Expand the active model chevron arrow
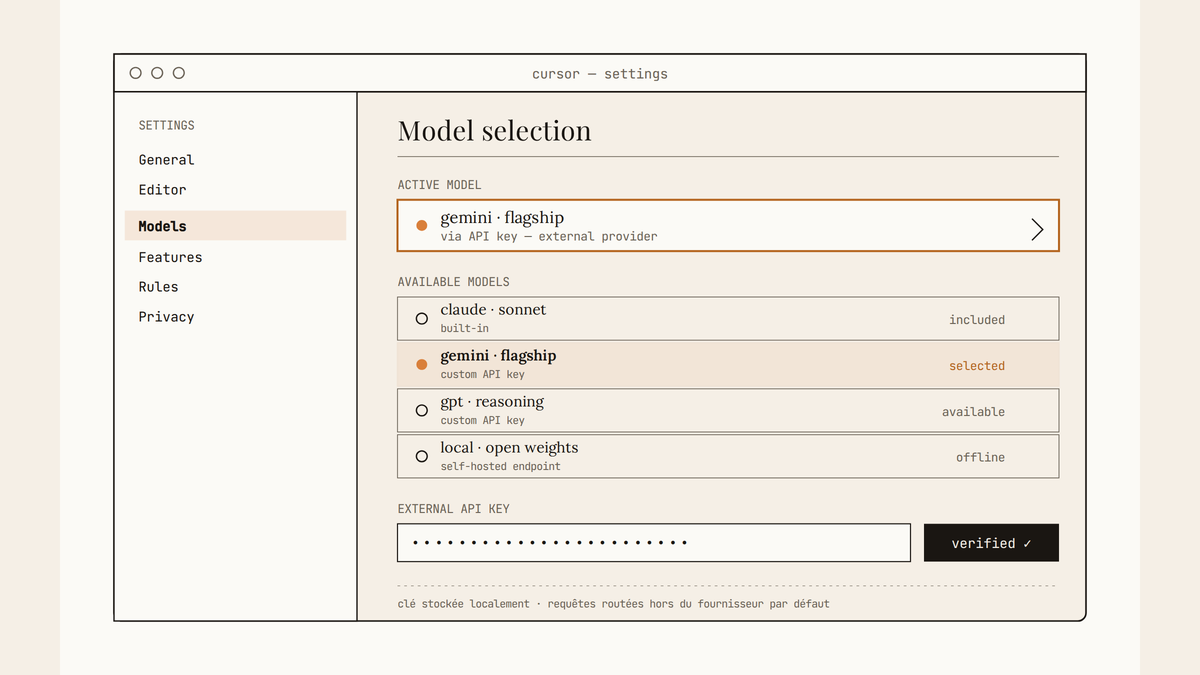The image size is (1200, 675). [1037, 230]
